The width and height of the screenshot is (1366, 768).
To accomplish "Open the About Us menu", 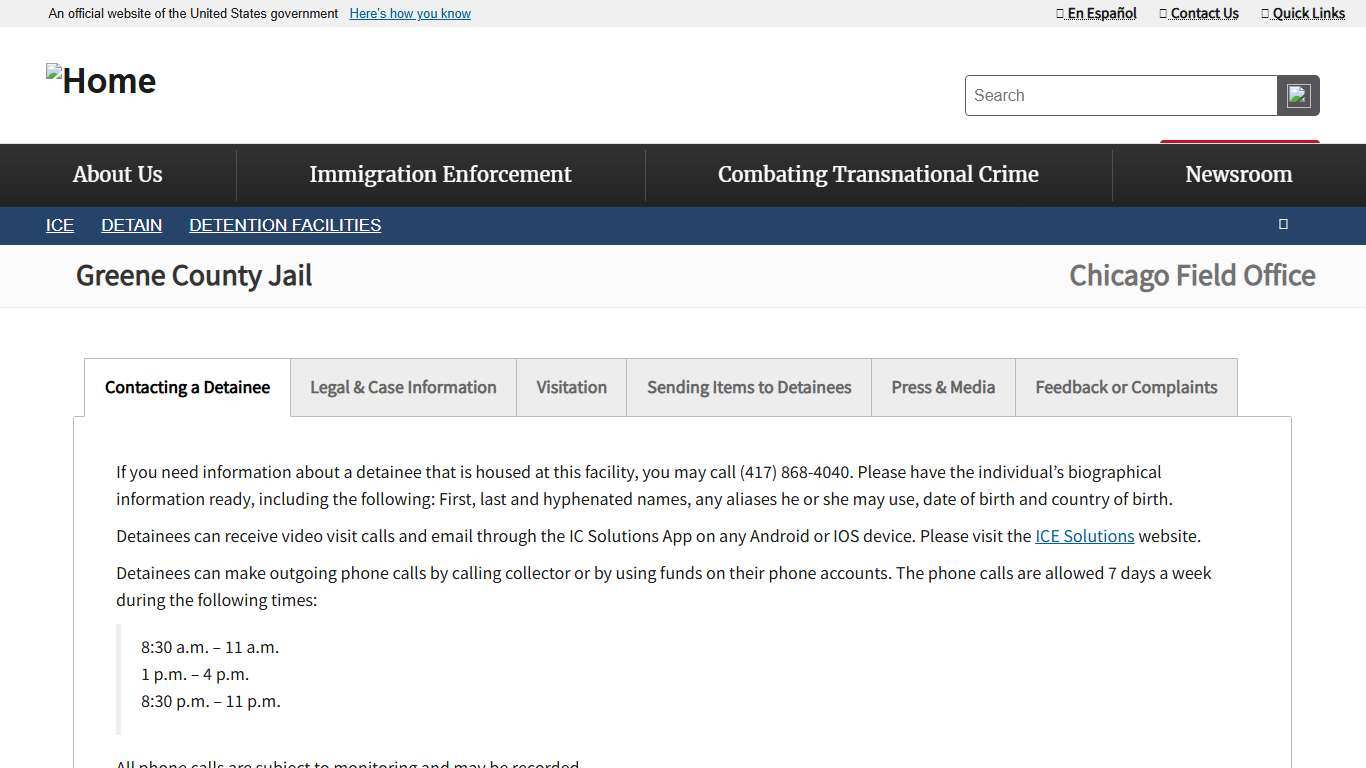I will point(117,174).
